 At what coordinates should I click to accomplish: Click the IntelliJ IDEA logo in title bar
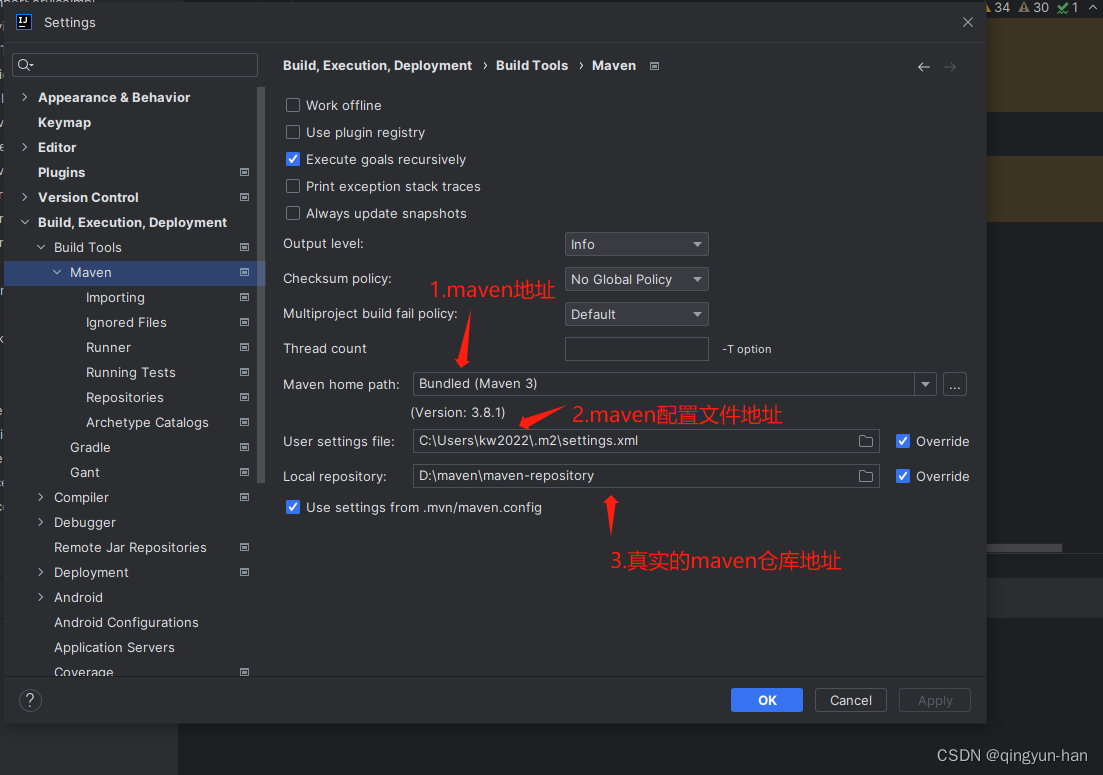point(24,22)
